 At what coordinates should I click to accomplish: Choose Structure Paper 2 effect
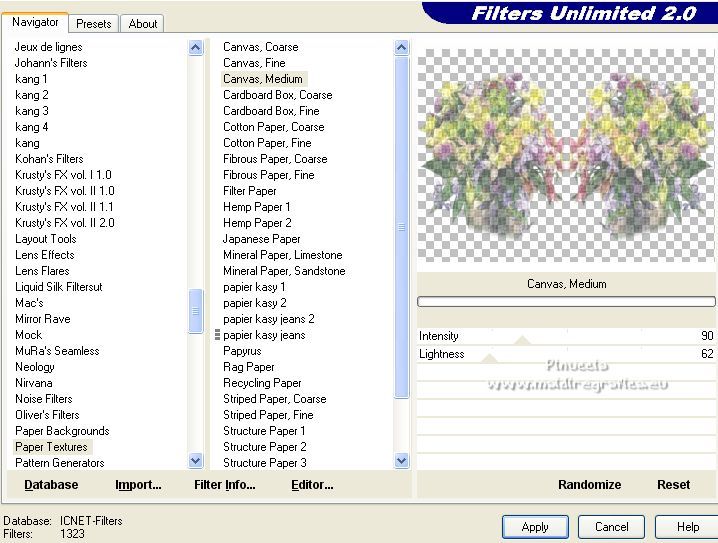click(265, 447)
